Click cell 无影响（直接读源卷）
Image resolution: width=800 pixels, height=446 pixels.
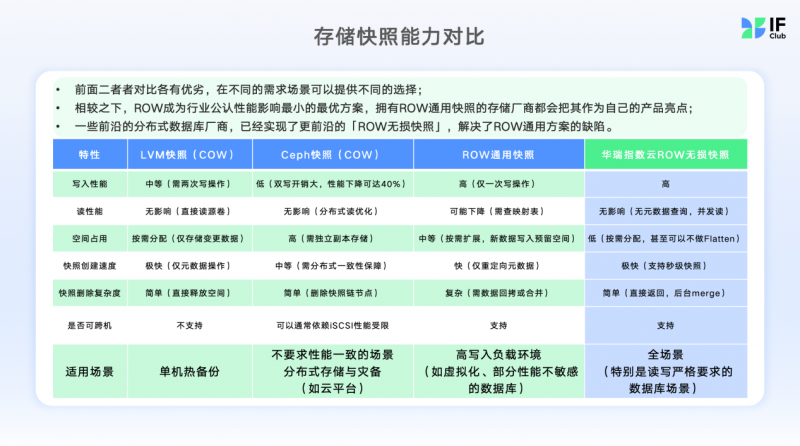190,211
